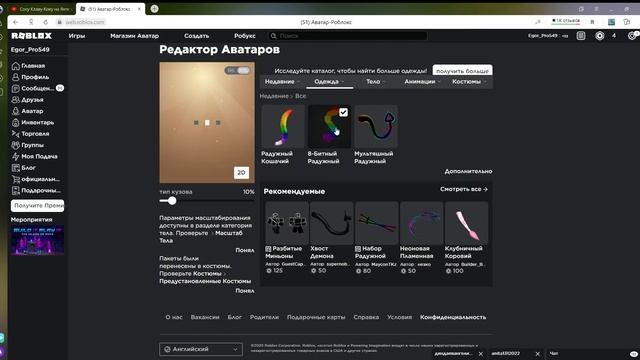Open Клубничный Коровий recommended item
640x360 pixels.
[466, 238]
